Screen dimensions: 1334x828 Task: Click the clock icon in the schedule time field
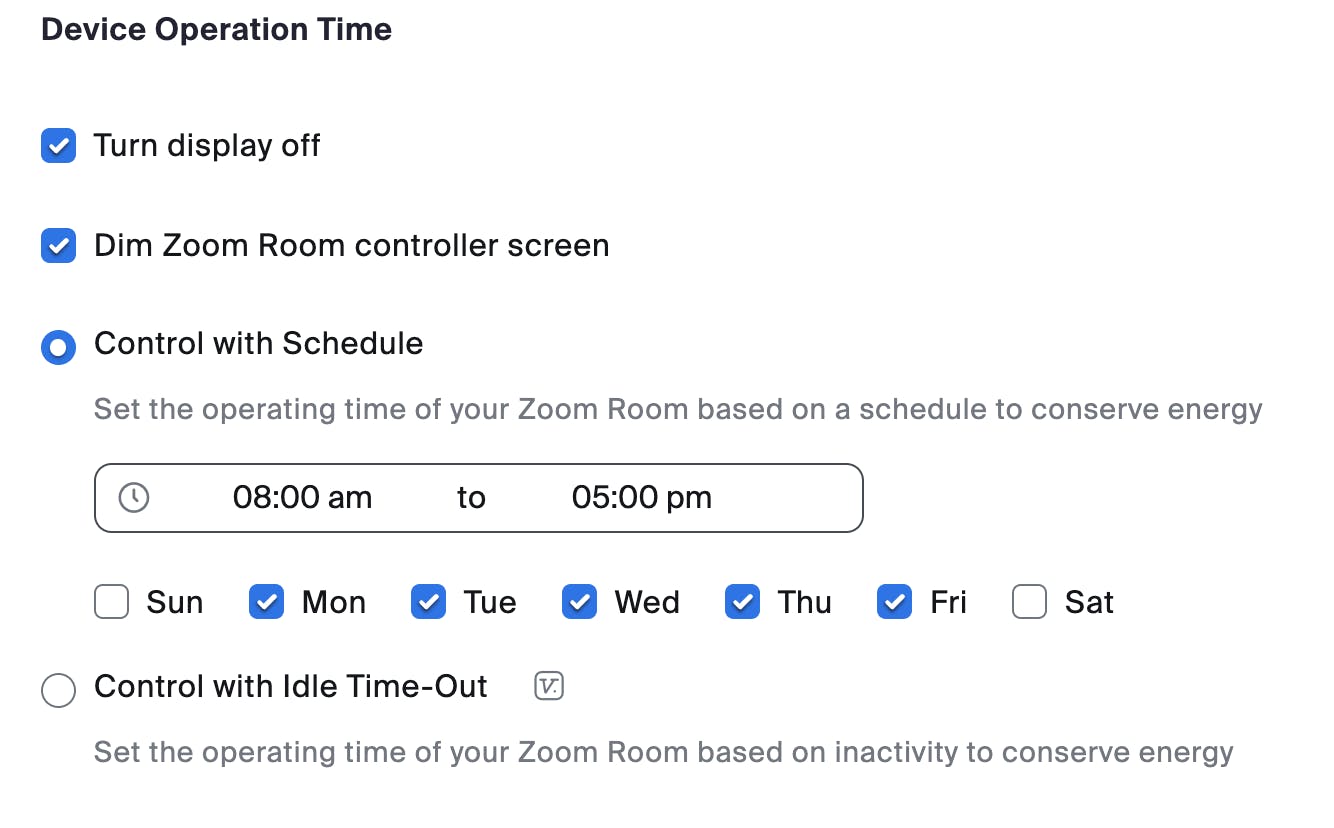click(134, 498)
